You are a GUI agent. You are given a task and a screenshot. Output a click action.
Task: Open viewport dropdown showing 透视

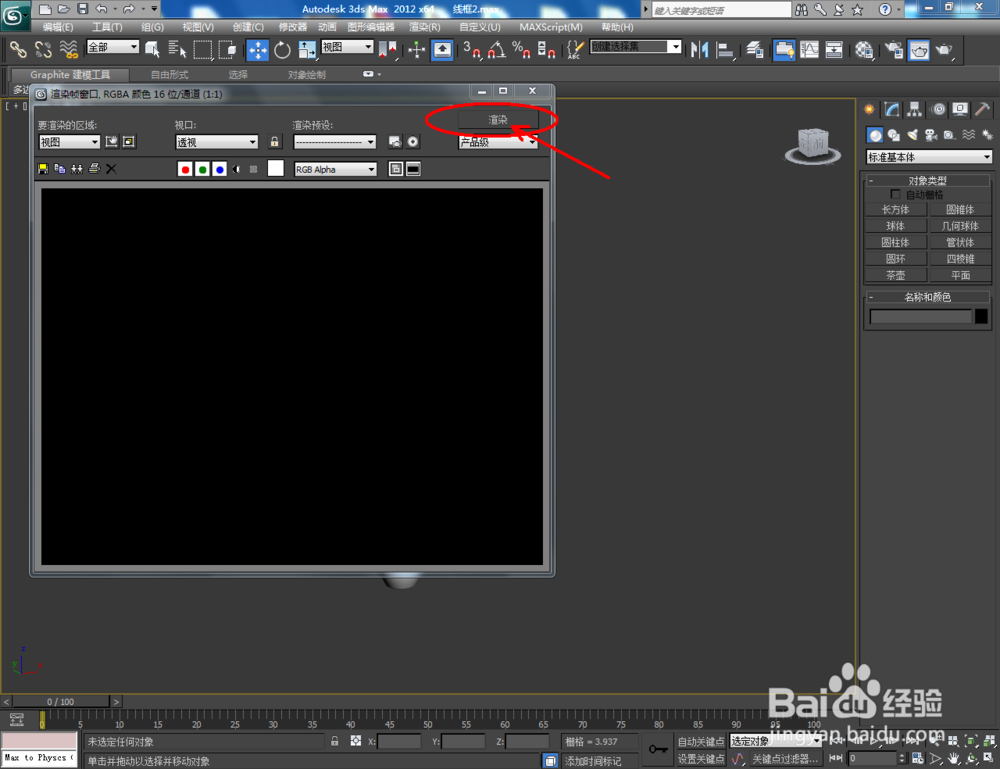tap(216, 142)
